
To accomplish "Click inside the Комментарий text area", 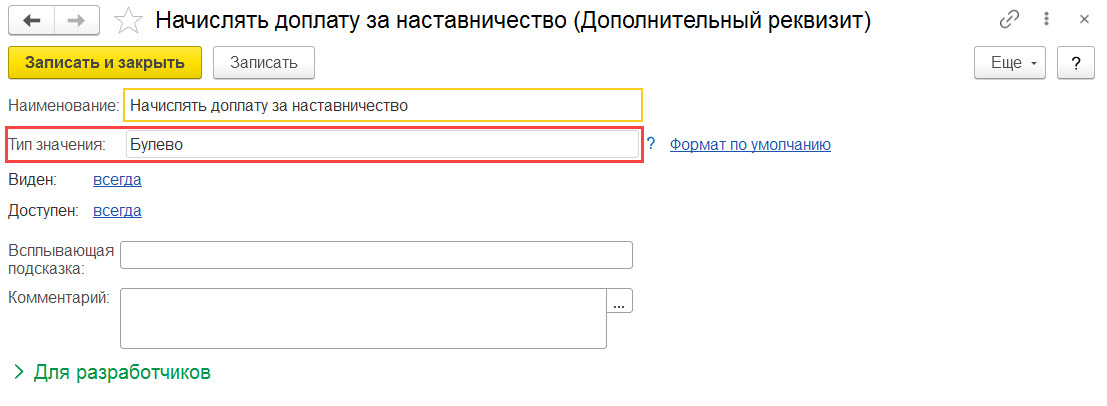I will (x=363, y=318).
